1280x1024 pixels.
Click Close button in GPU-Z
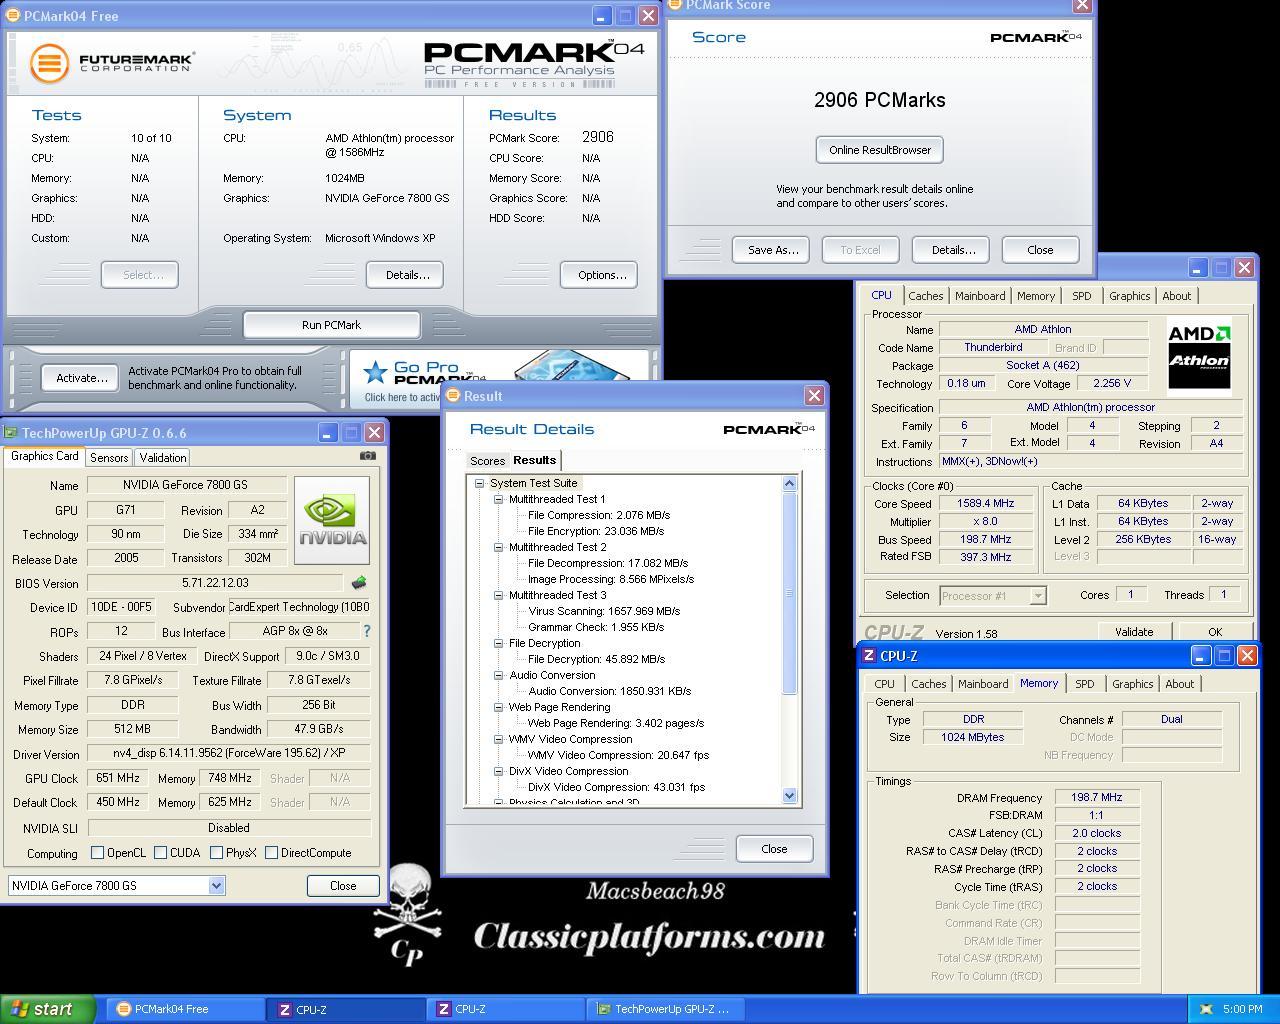pyautogui.click(x=343, y=886)
